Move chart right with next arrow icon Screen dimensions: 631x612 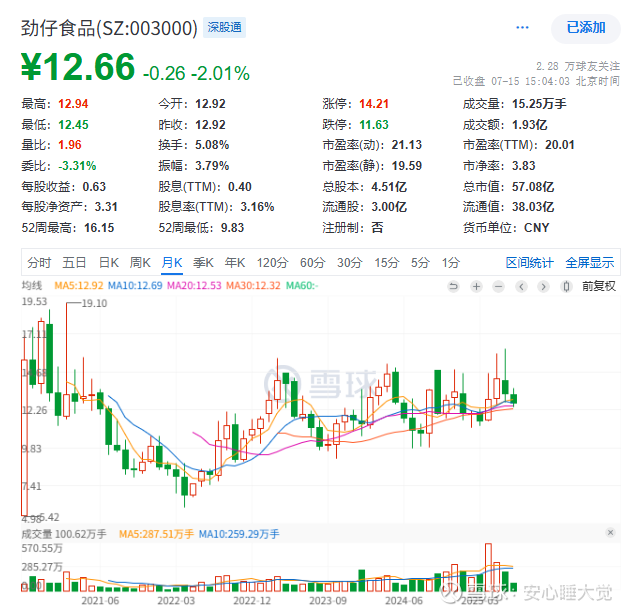coord(543,286)
